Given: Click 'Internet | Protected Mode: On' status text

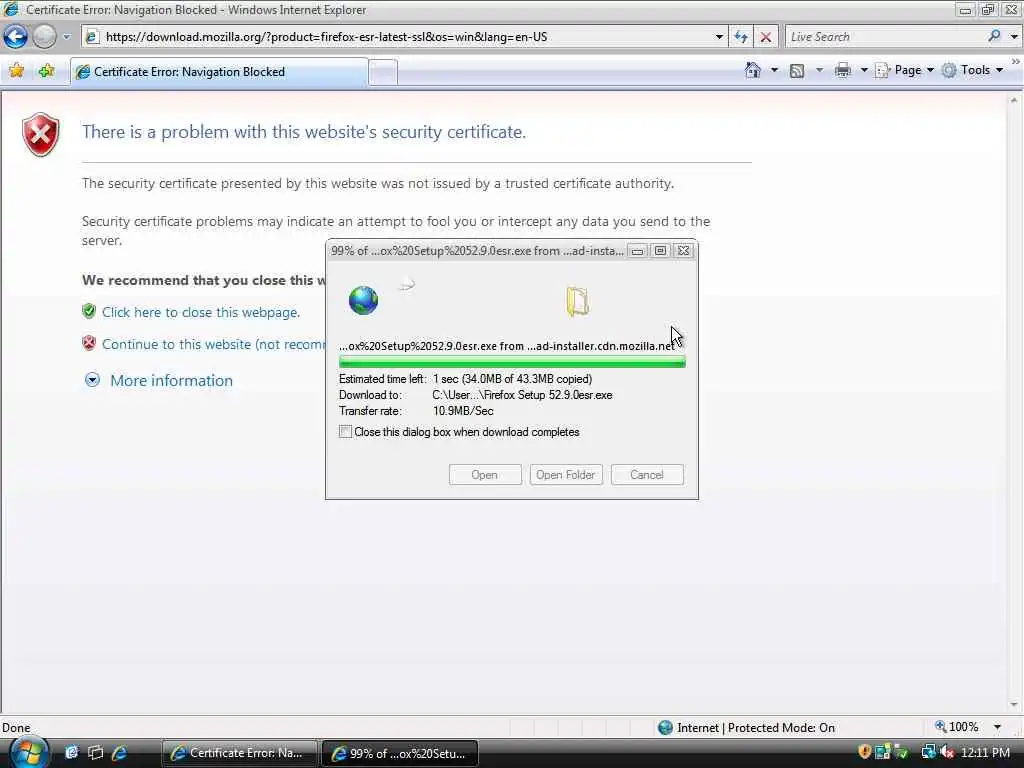Looking at the screenshot, I should [x=756, y=728].
